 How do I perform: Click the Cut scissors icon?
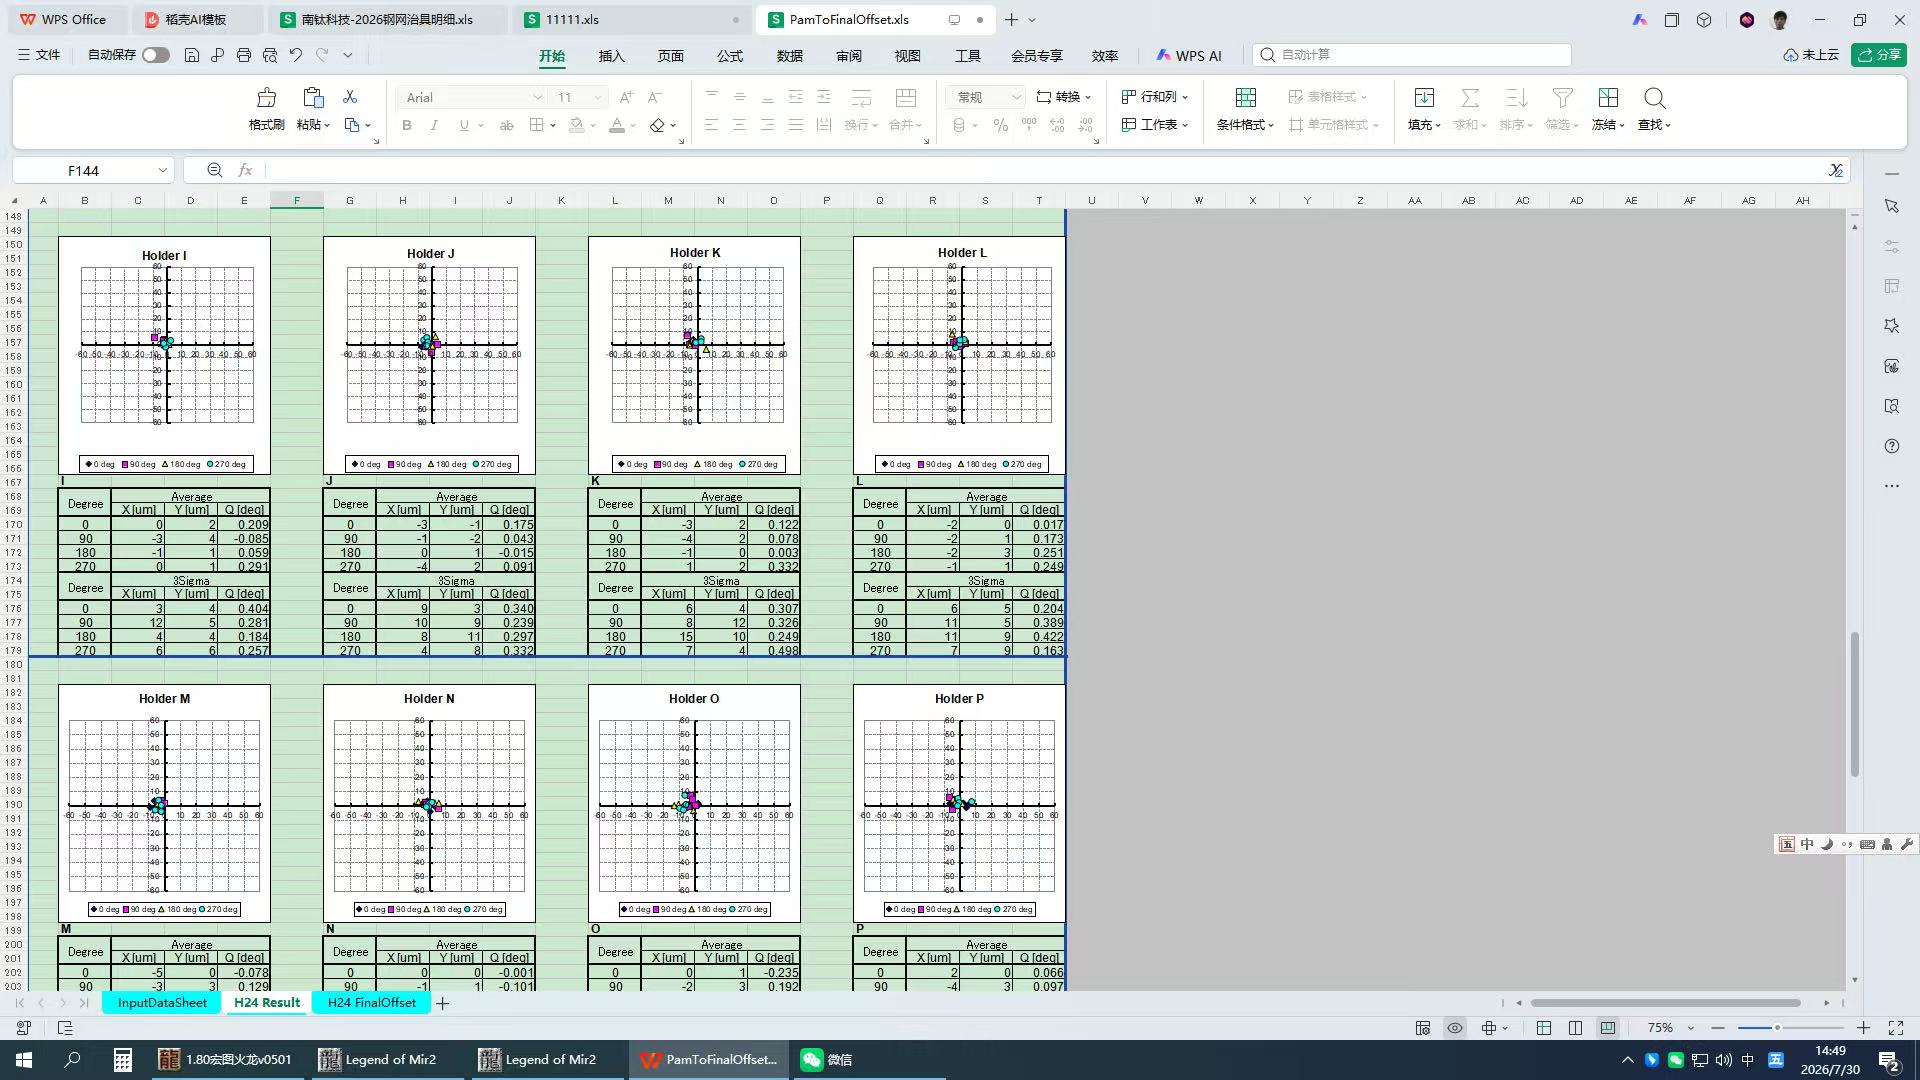350,97
